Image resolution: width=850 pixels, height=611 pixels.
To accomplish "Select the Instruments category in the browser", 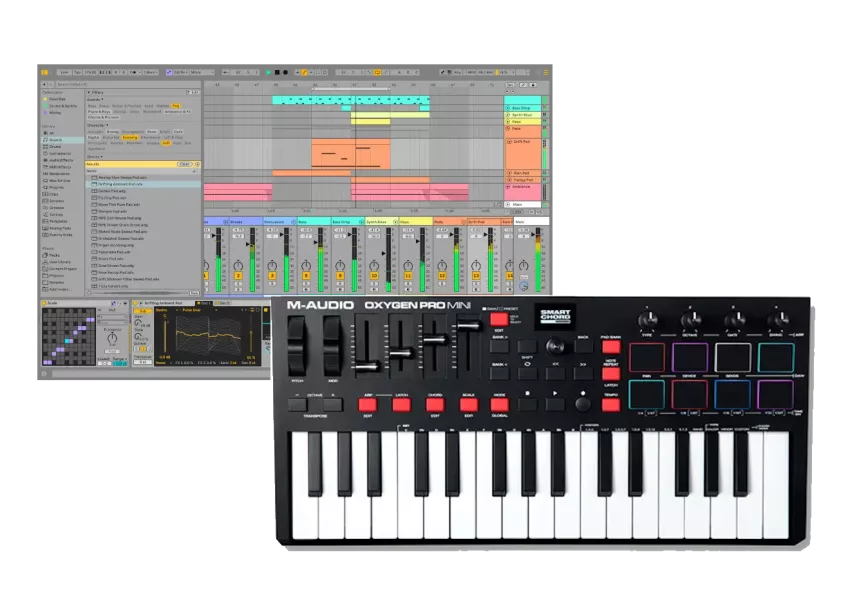I will [61, 153].
